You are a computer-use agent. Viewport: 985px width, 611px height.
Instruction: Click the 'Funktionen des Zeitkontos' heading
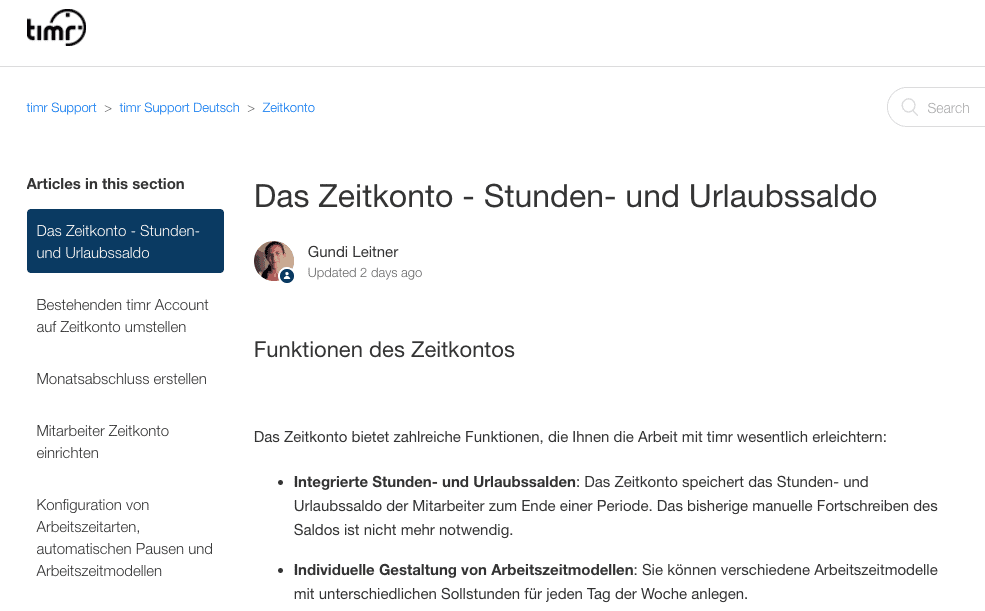pyautogui.click(x=384, y=350)
